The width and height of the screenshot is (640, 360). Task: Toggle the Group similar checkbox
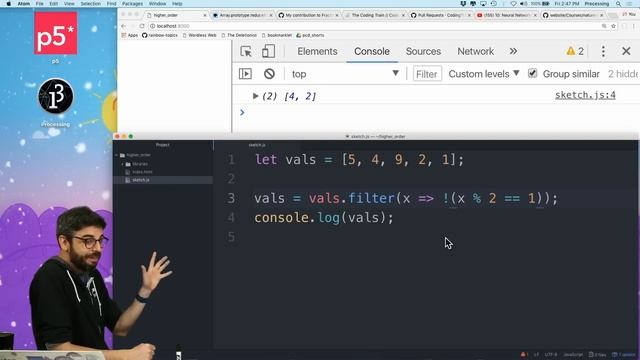[x=532, y=73]
